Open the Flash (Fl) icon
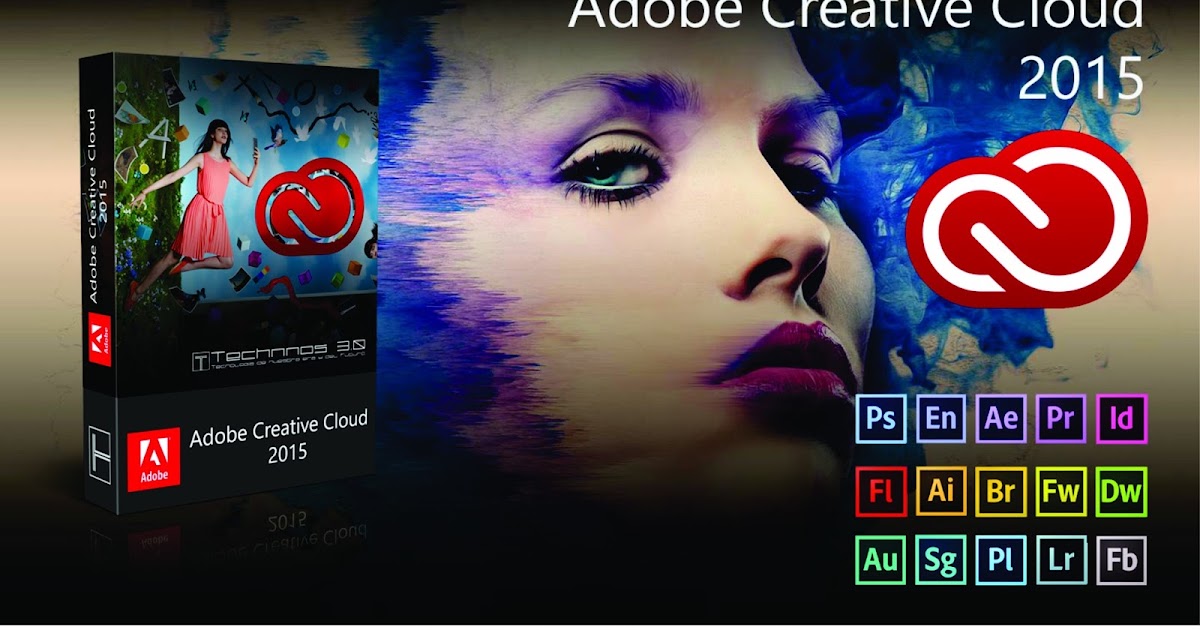The image size is (1200, 630). pyautogui.click(x=881, y=491)
